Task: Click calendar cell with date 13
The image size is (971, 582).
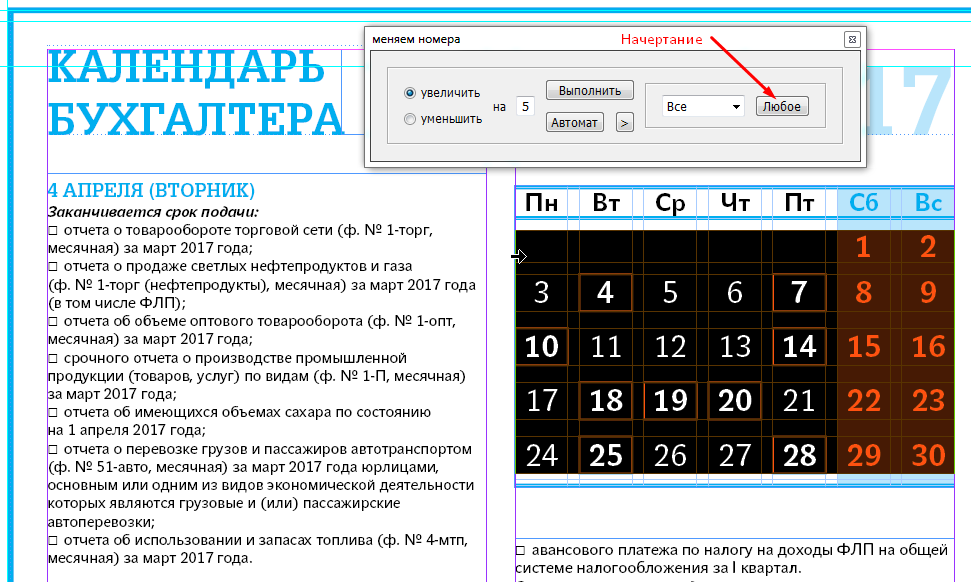Action: [x=734, y=346]
